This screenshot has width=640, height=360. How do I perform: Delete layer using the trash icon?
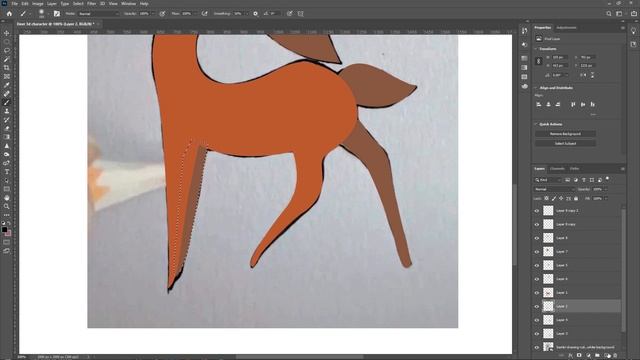[616, 356]
